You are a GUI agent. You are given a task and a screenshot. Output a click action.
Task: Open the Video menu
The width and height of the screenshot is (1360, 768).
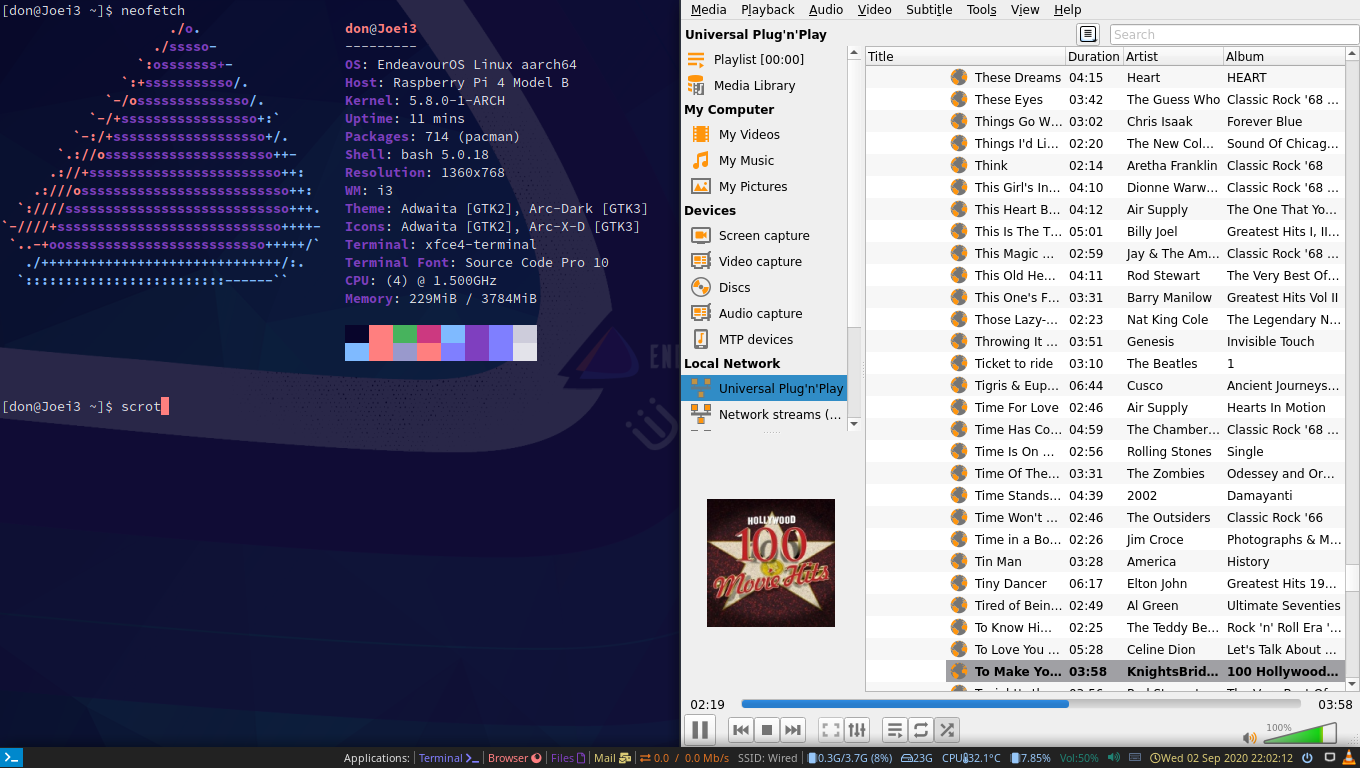(874, 9)
